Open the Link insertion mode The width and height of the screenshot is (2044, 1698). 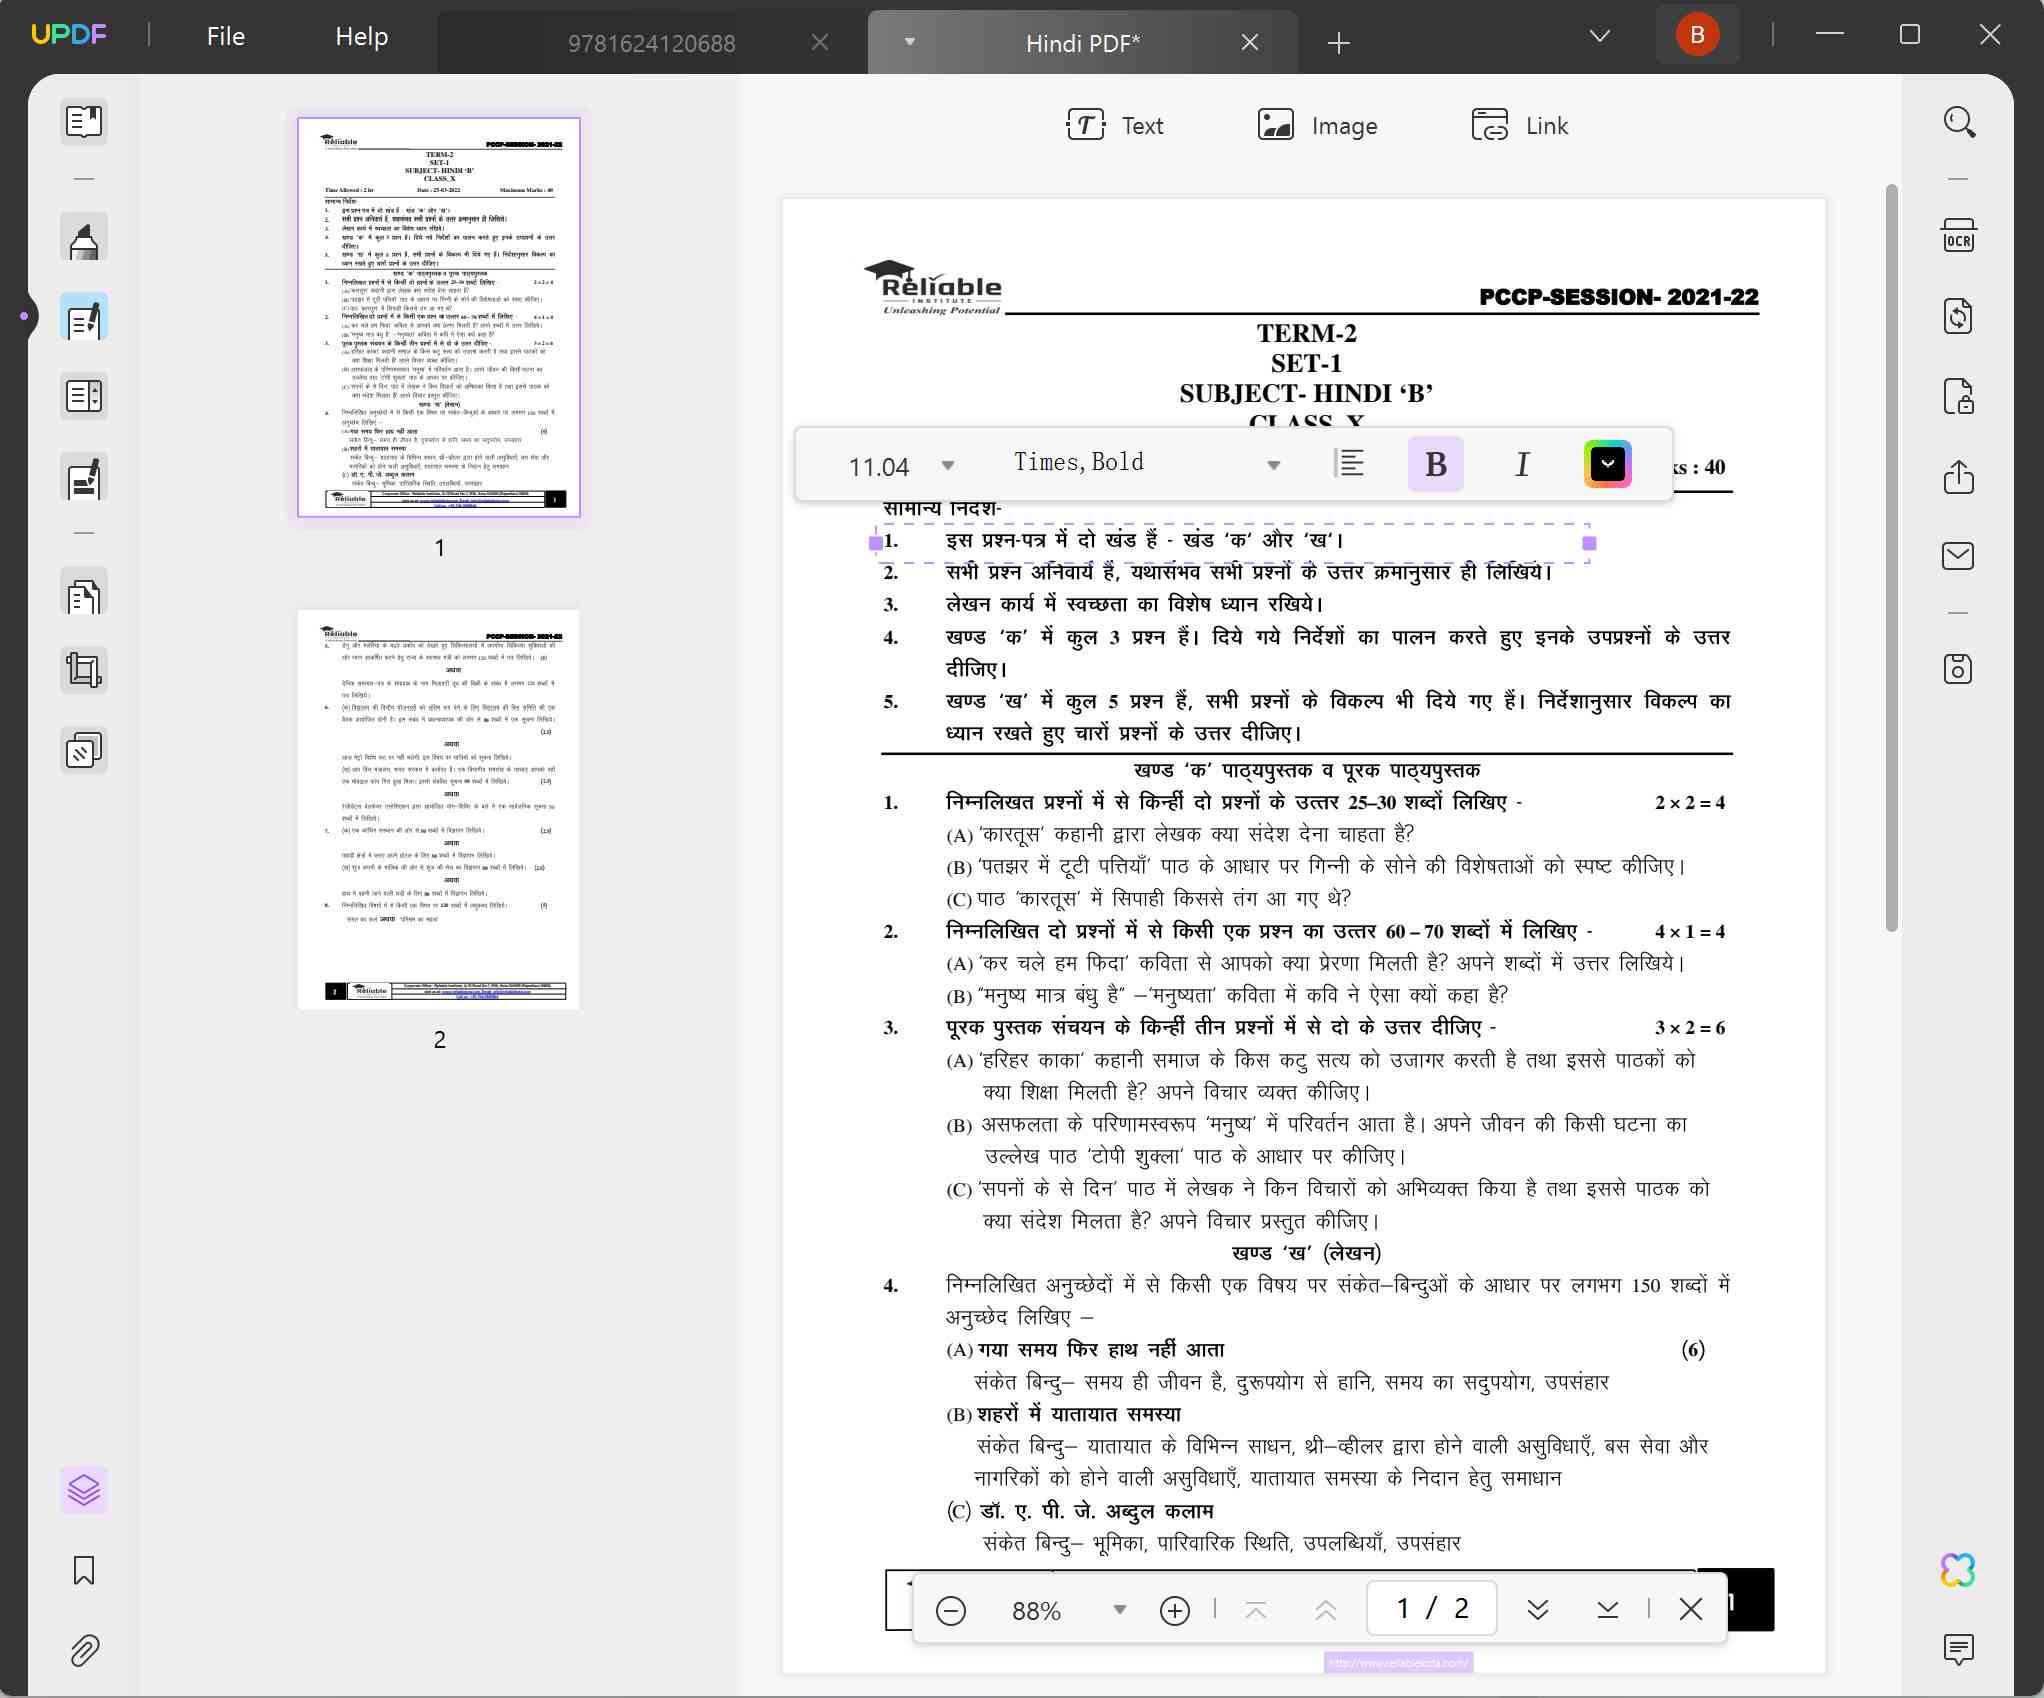pos(1519,125)
